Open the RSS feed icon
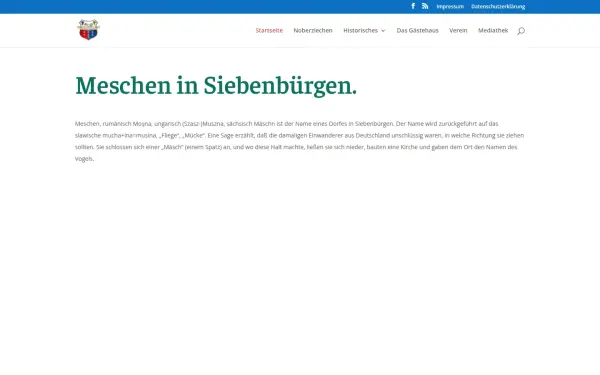 point(425,6)
